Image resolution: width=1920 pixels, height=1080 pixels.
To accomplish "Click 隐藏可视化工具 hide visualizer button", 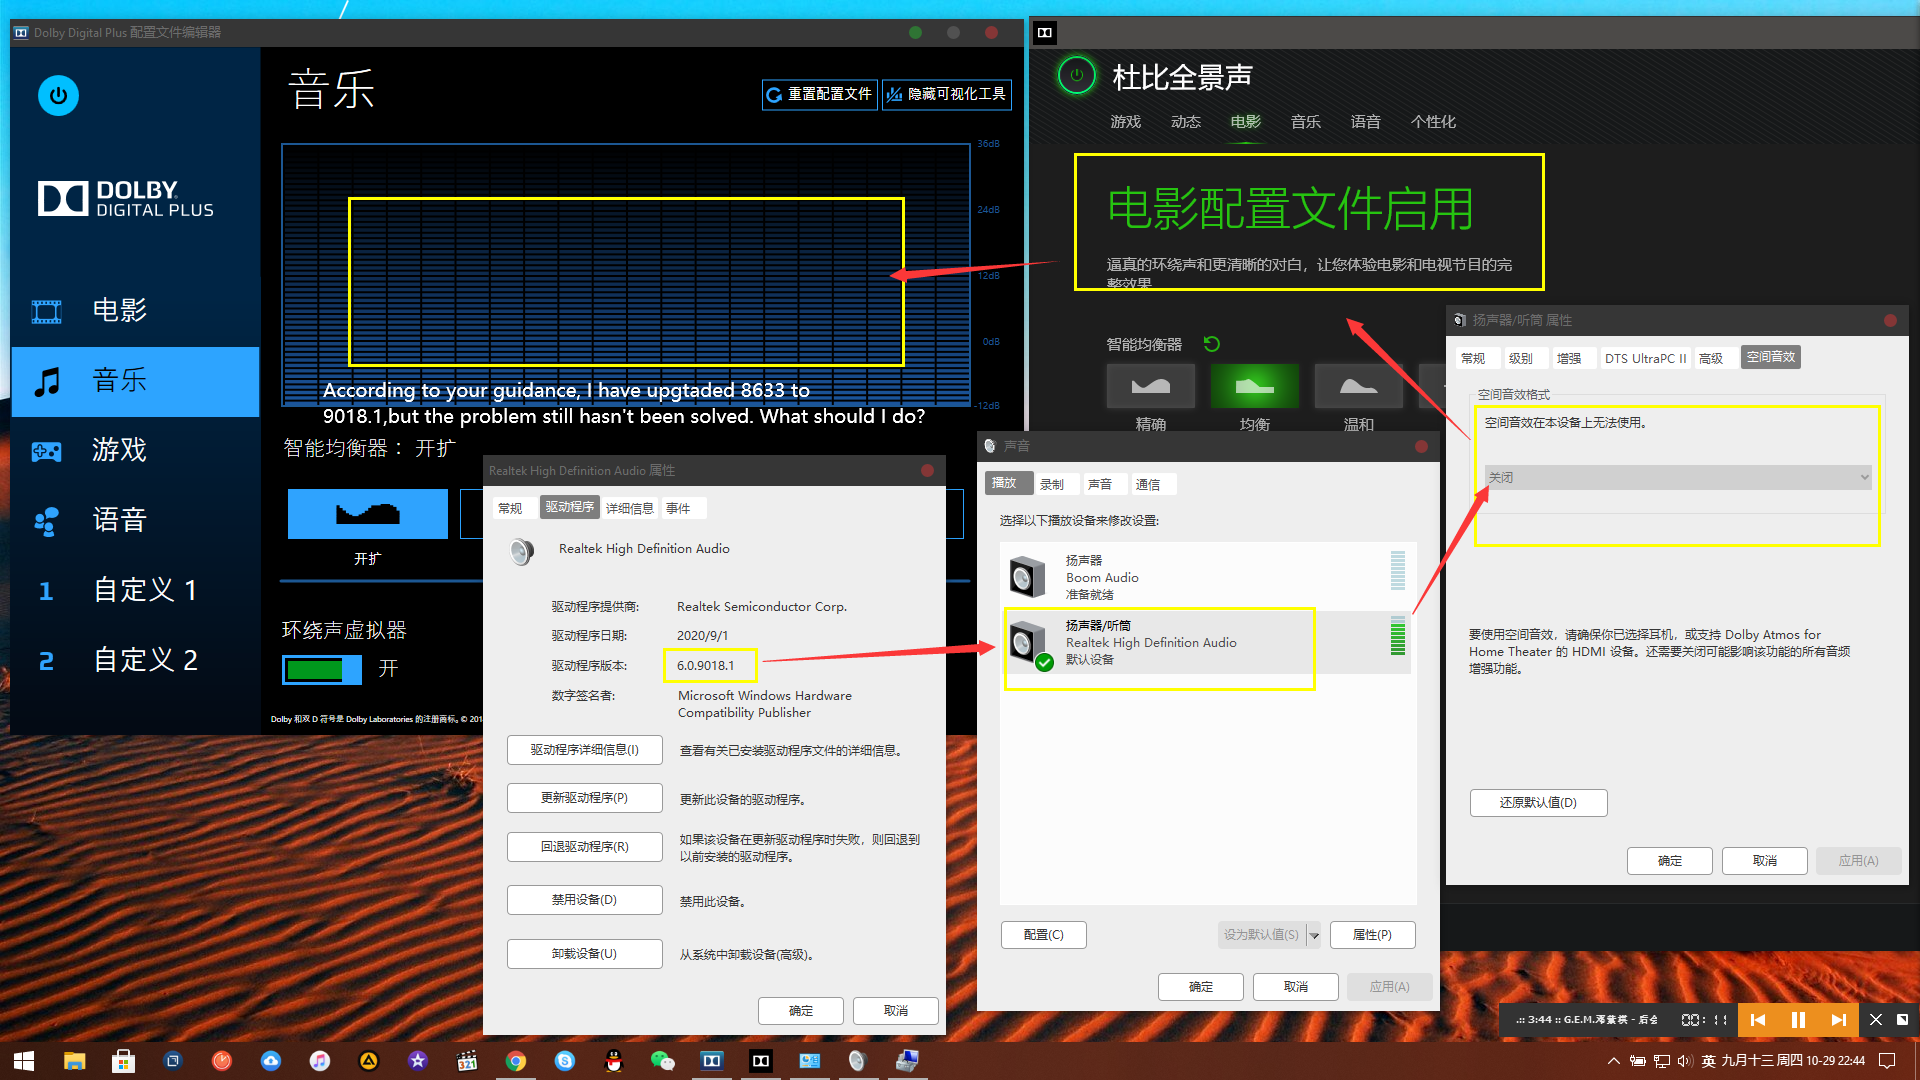I will click(946, 94).
